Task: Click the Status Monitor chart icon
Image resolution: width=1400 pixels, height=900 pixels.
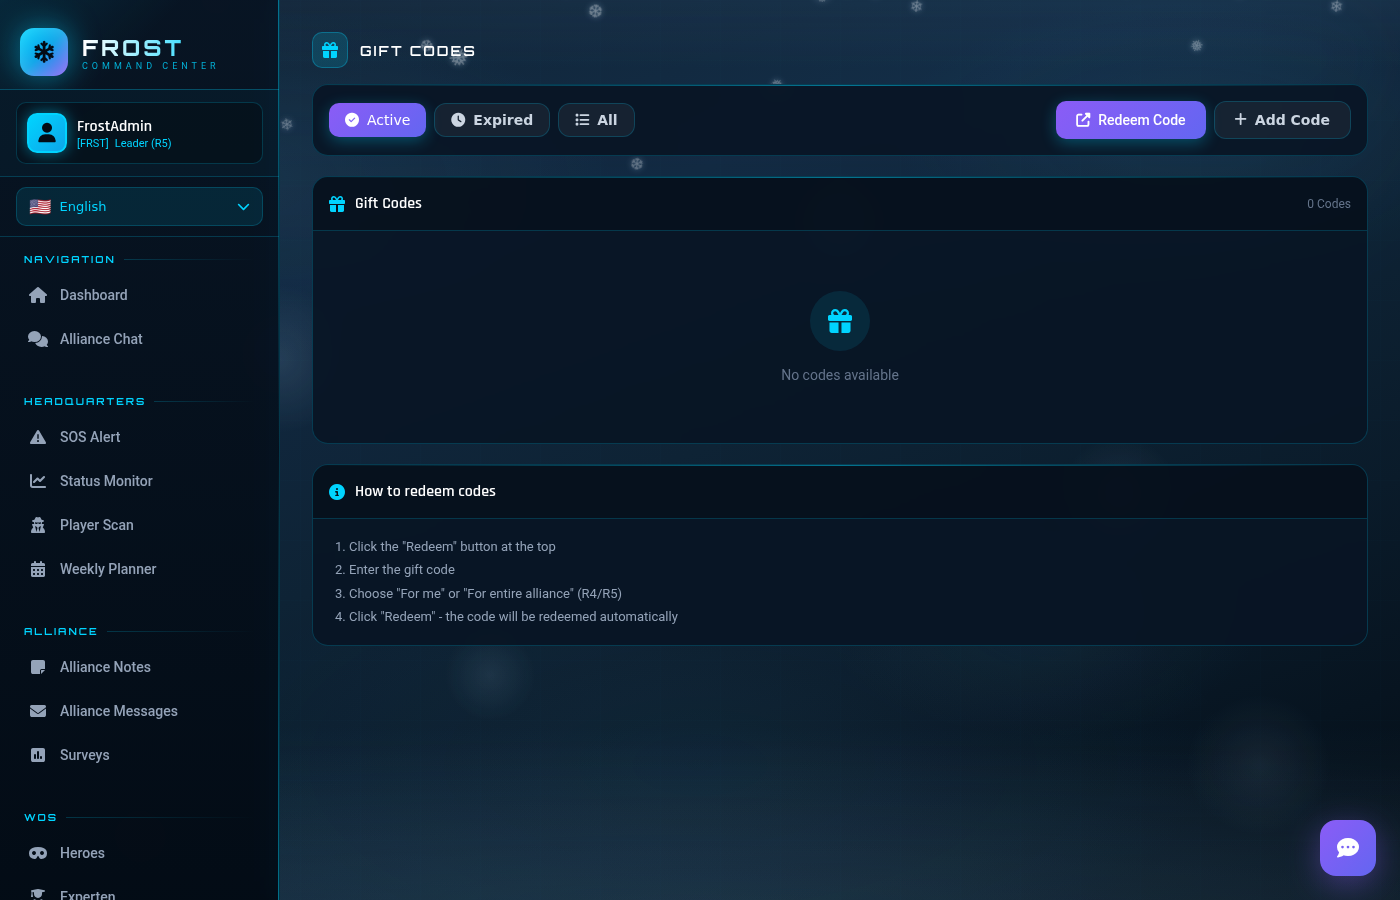Action: tap(38, 481)
